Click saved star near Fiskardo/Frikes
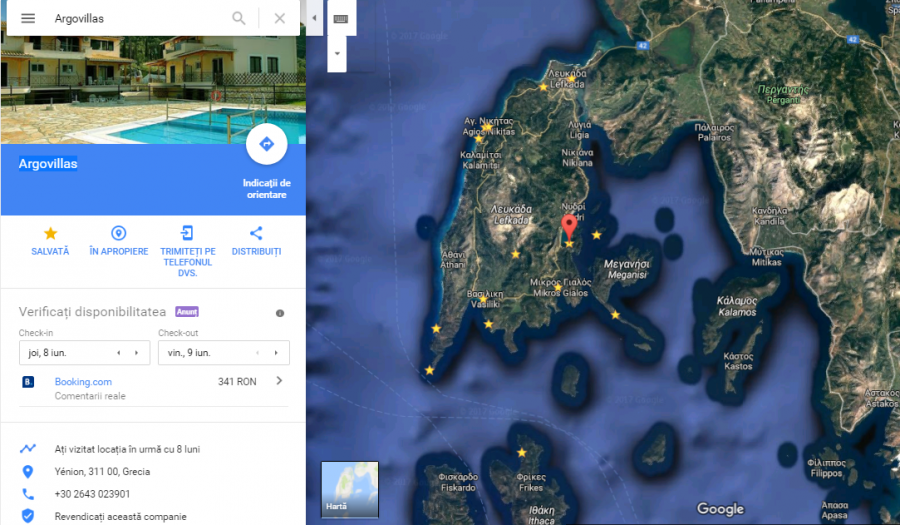This screenshot has height=525, width=900. tap(521, 453)
